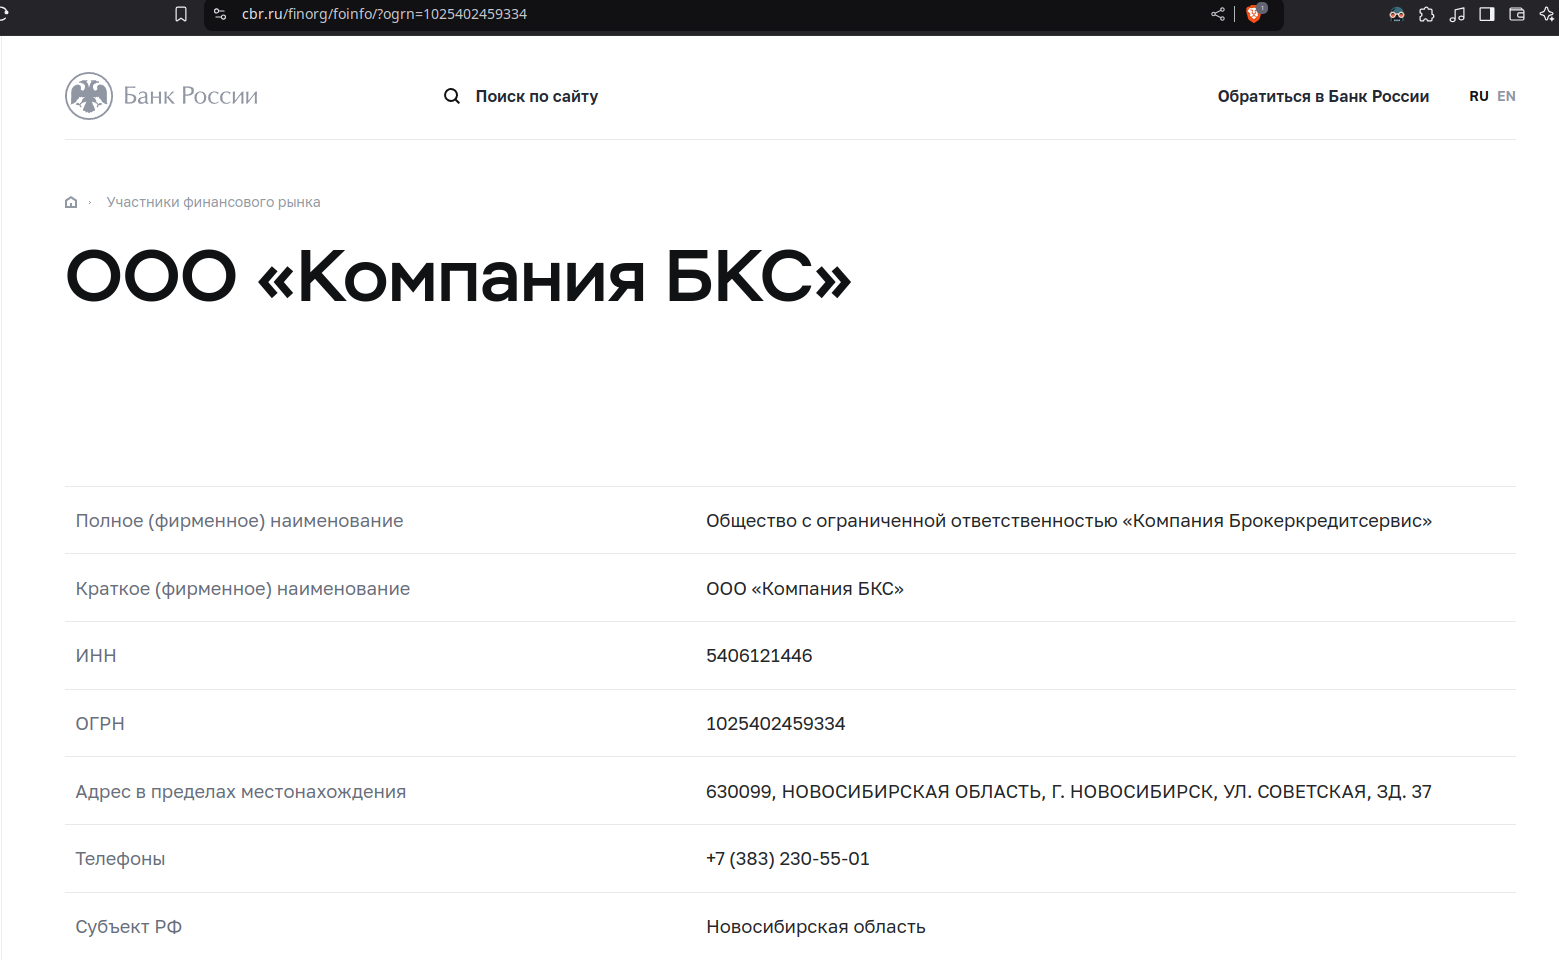Switch language to EN
Viewport: 1559px width, 960px height.
point(1506,96)
